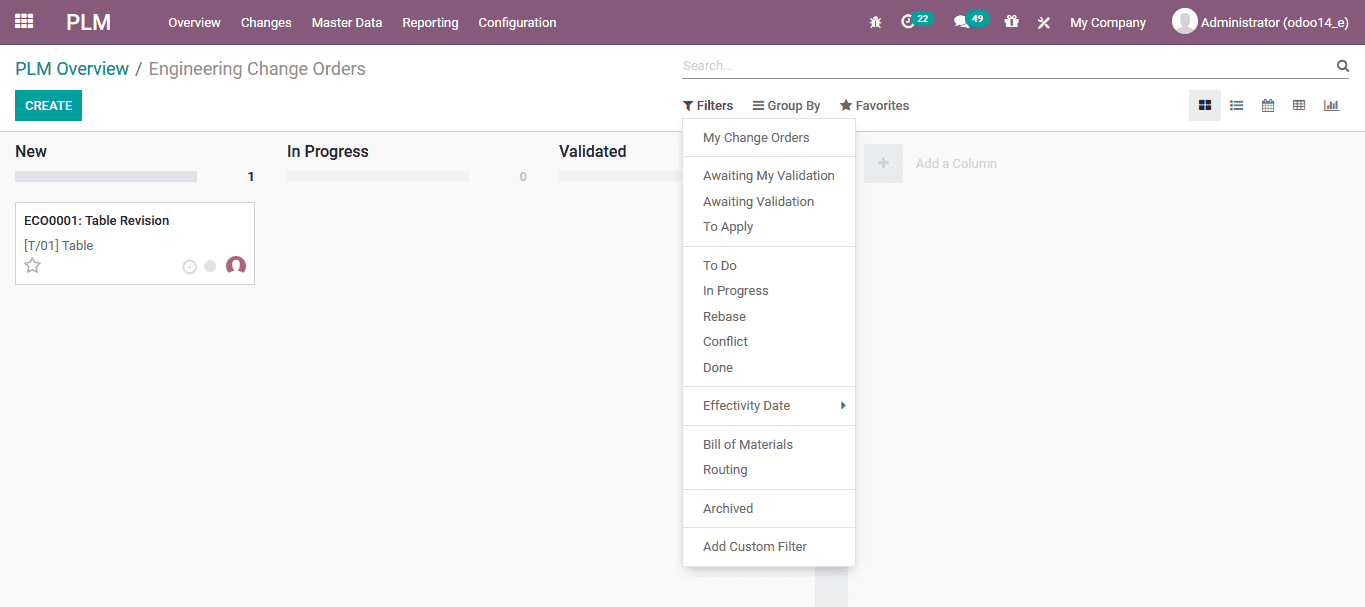This screenshot has height=607, width=1365.
Task: Click the grey kanban state dot on ECO0001
Action: pos(210,266)
